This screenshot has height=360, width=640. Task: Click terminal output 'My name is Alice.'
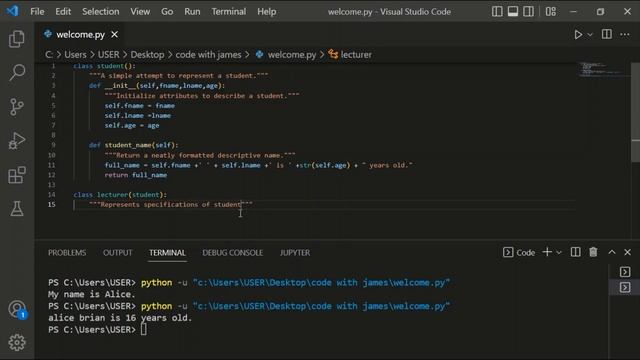coord(91,294)
